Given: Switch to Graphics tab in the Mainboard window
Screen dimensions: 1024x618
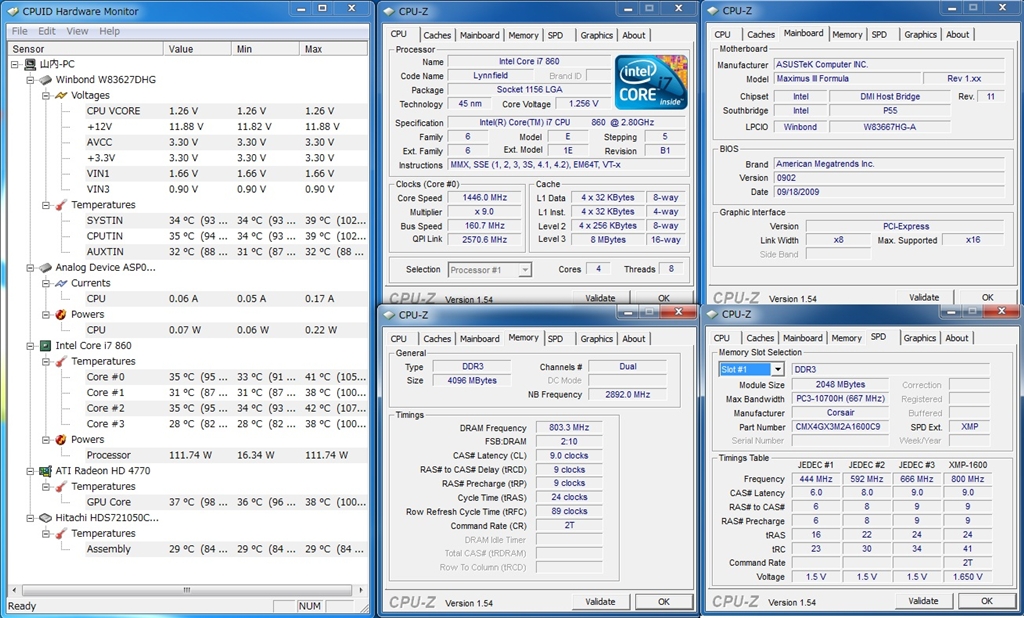Looking at the screenshot, I should tap(920, 35).
